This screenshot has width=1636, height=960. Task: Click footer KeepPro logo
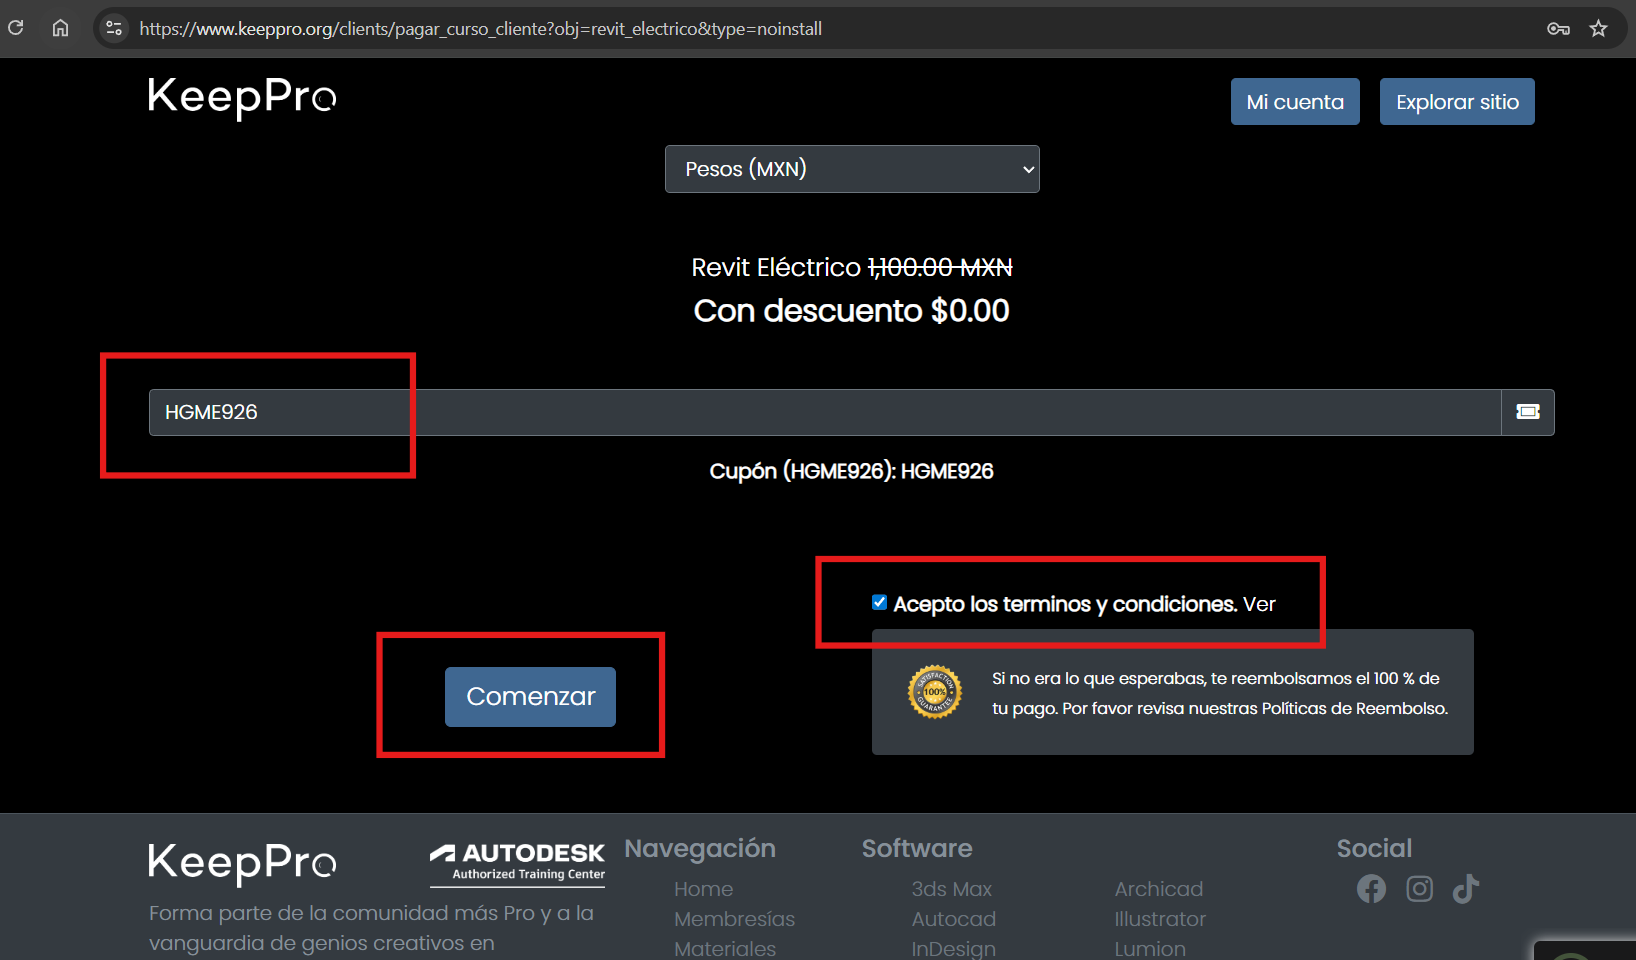pyautogui.click(x=242, y=864)
